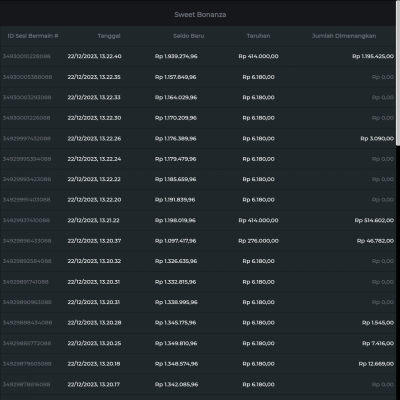This screenshot has width=400, height=400.
Task: Click session ID in the 13.20.37 row
Action: tap(27, 241)
